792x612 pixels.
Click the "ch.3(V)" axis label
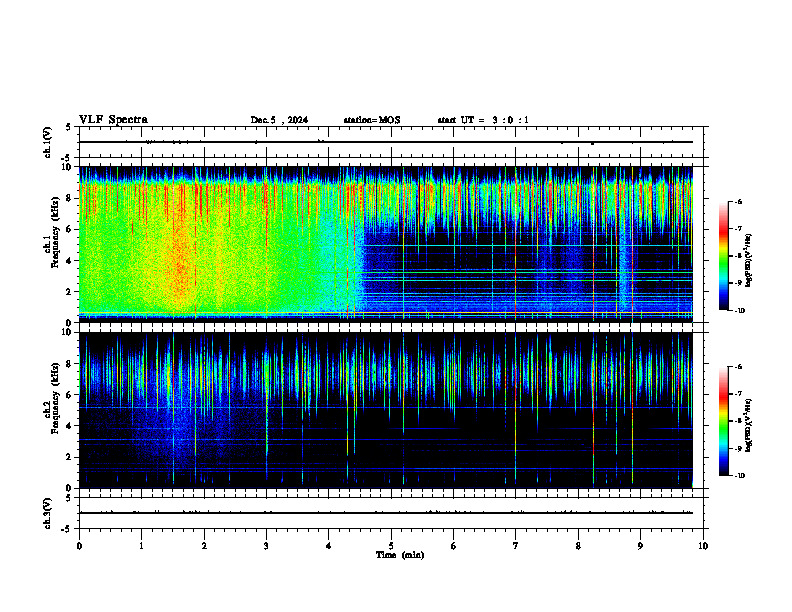point(48,513)
